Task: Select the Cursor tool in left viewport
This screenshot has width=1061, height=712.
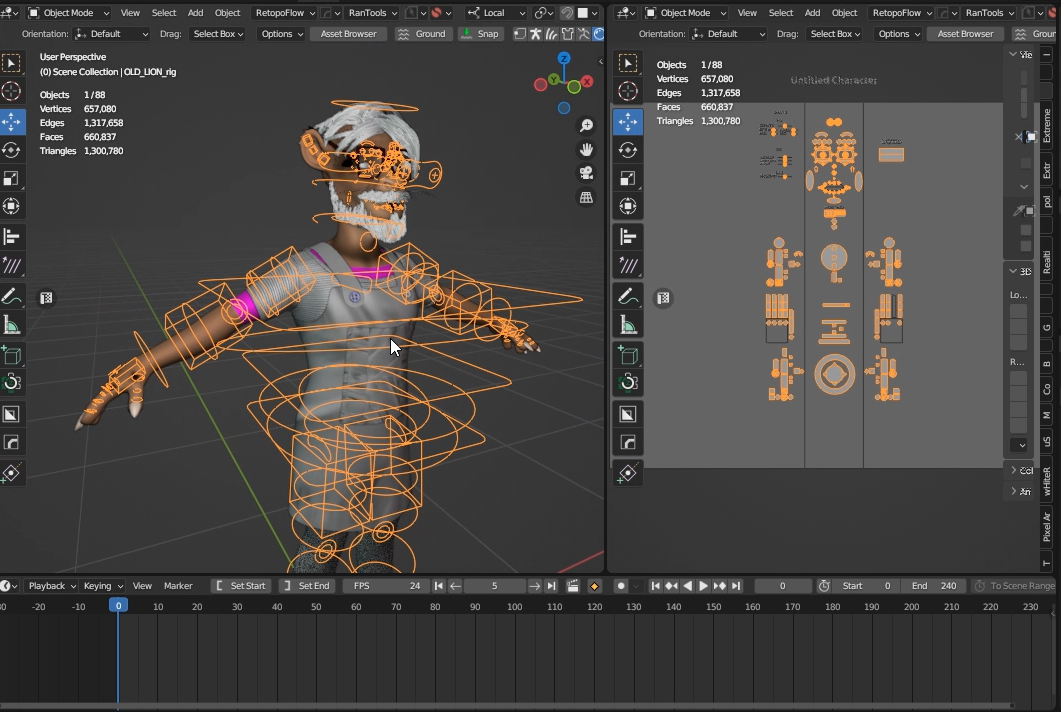Action: tap(11, 92)
